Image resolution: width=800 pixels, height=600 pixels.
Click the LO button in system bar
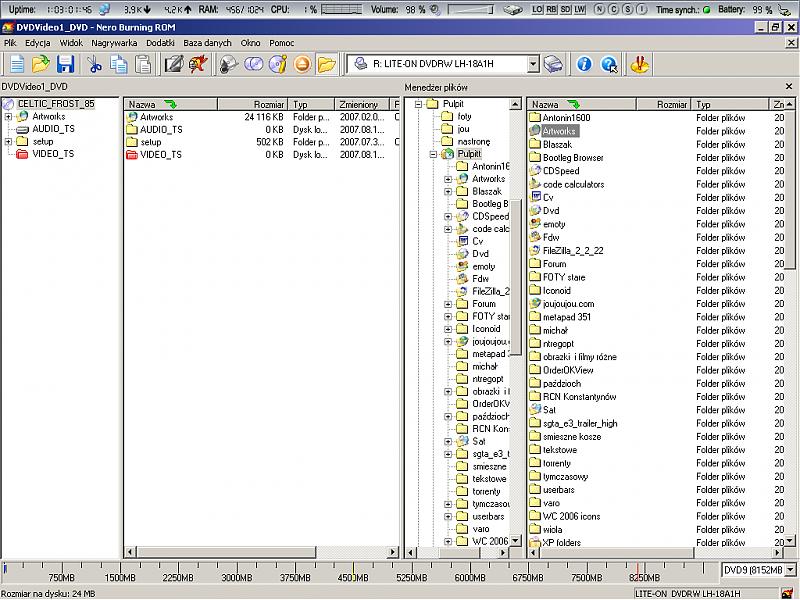coord(537,9)
